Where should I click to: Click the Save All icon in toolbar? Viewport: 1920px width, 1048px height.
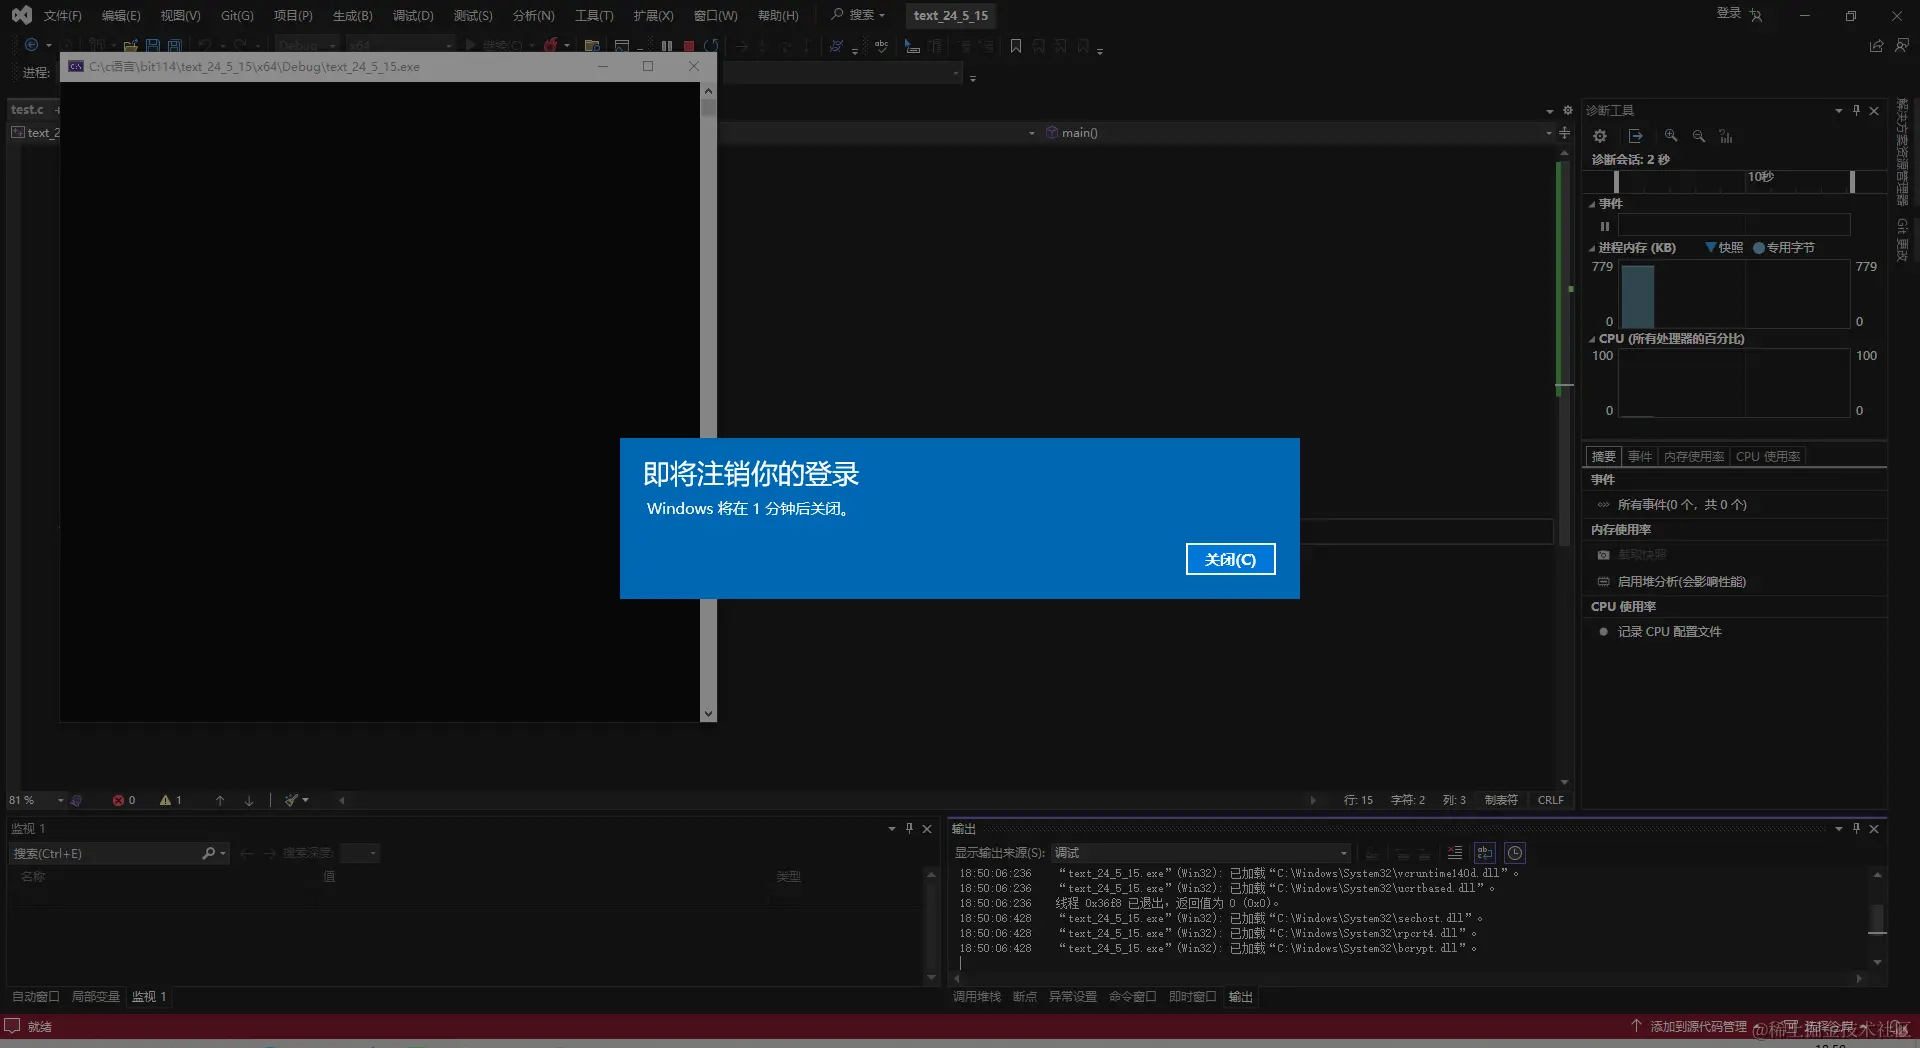(174, 46)
